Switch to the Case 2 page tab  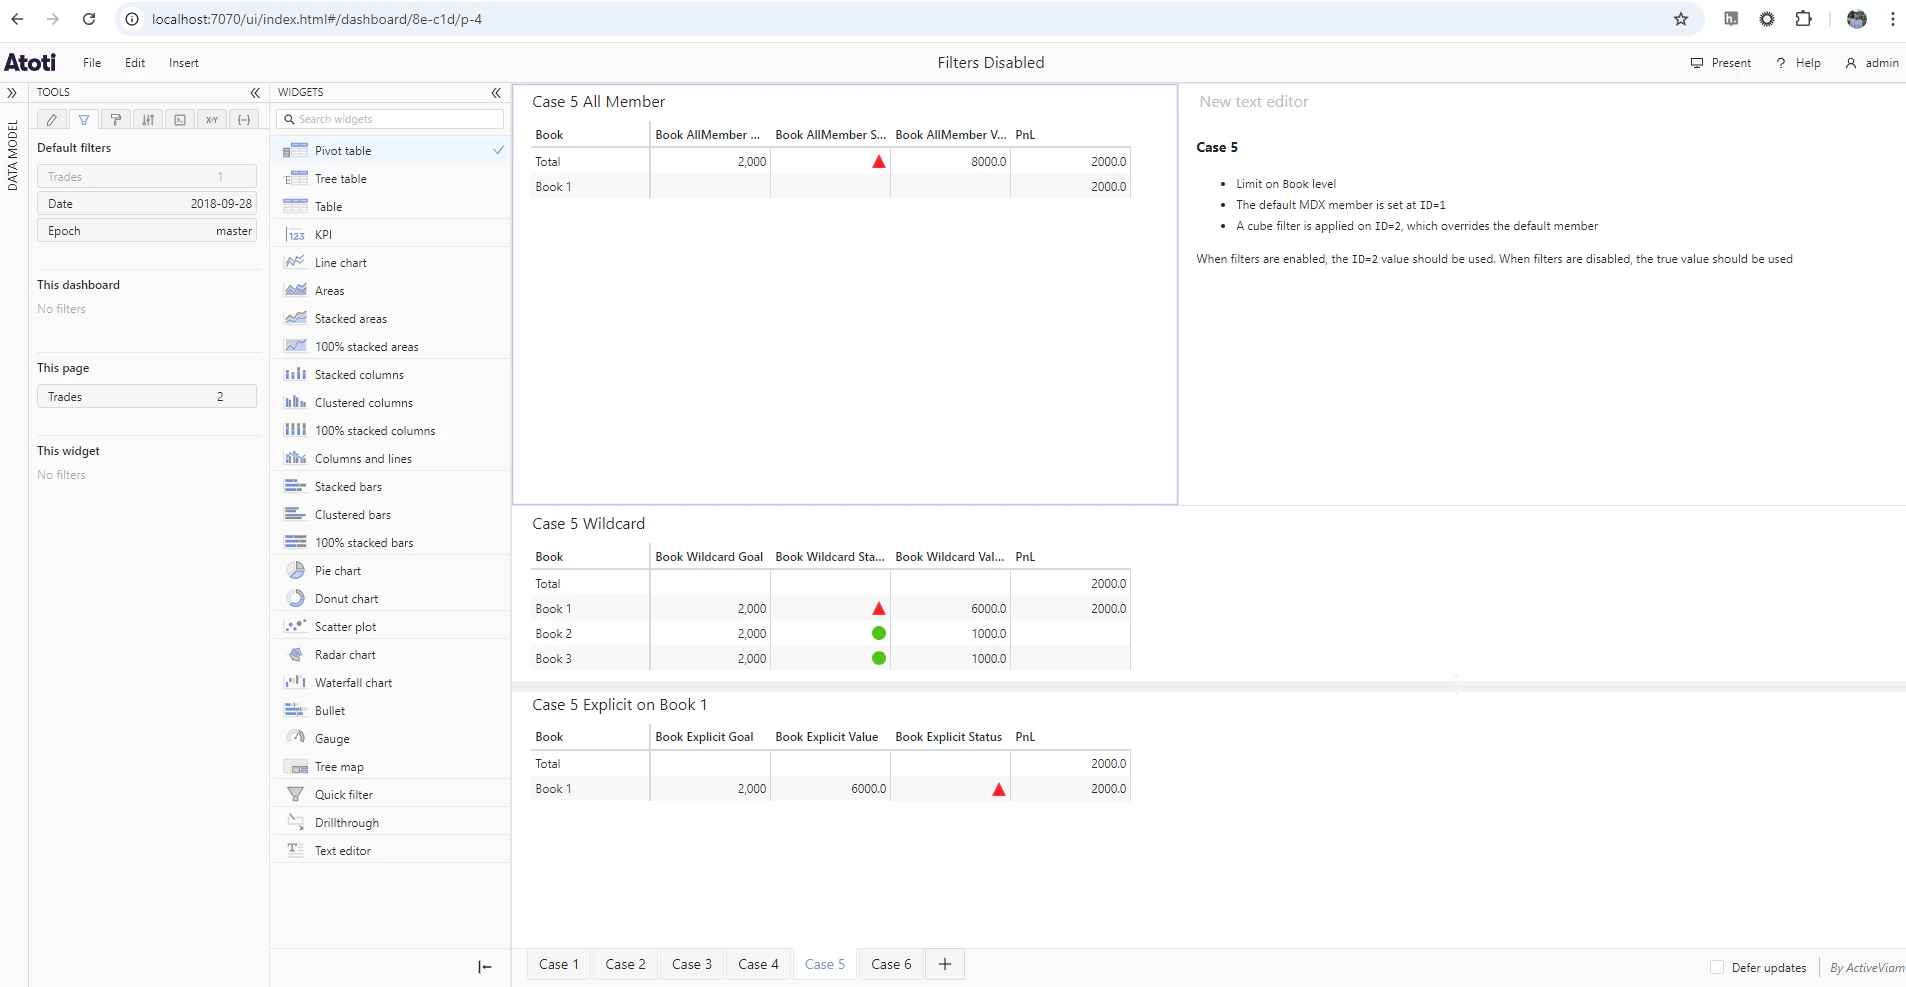click(625, 964)
